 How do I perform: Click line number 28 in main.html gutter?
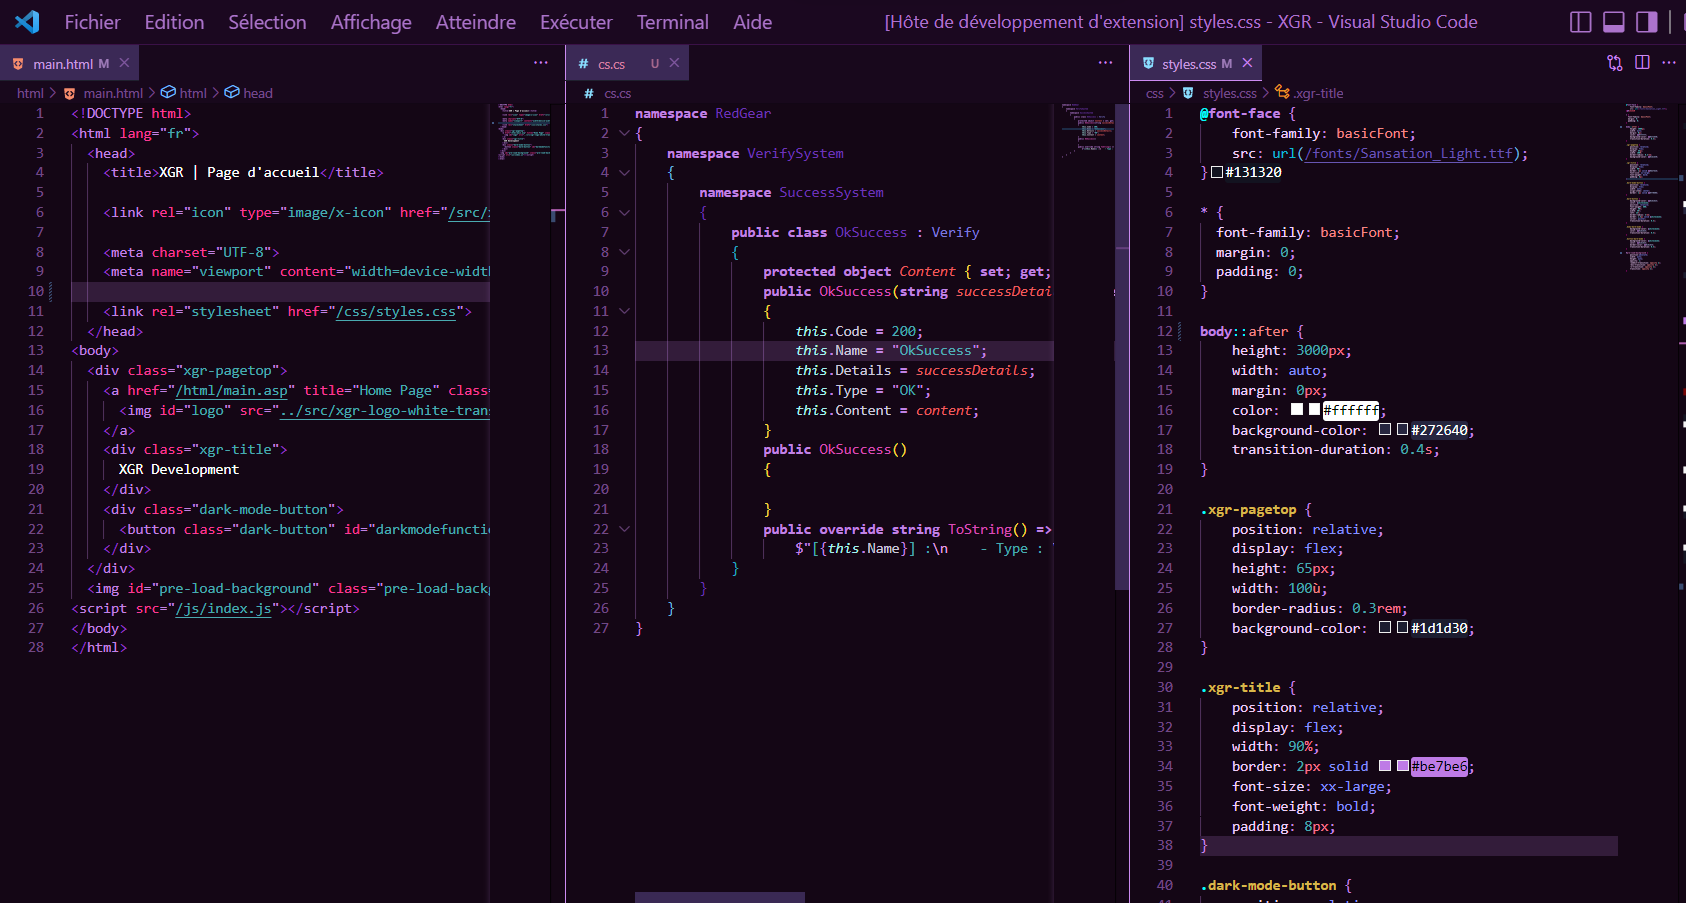coord(36,648)
